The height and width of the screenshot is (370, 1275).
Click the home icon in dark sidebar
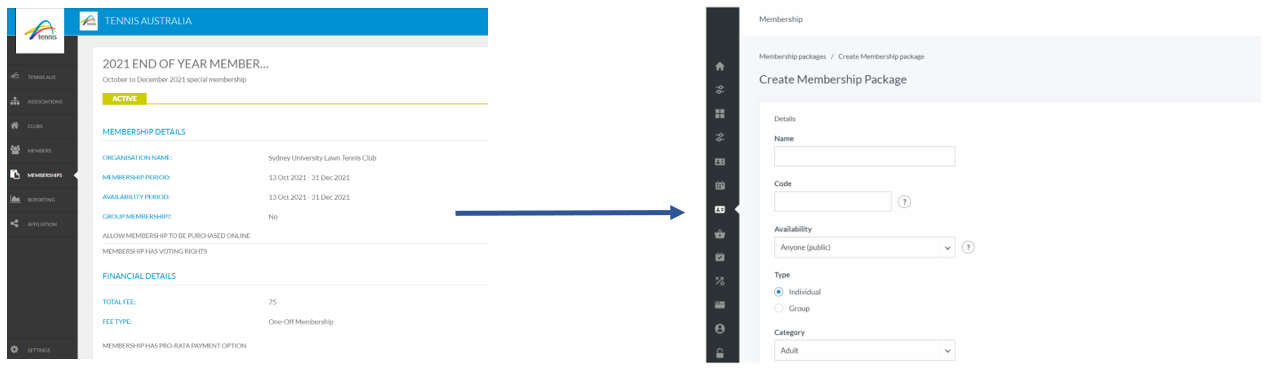tap(719, 66)
